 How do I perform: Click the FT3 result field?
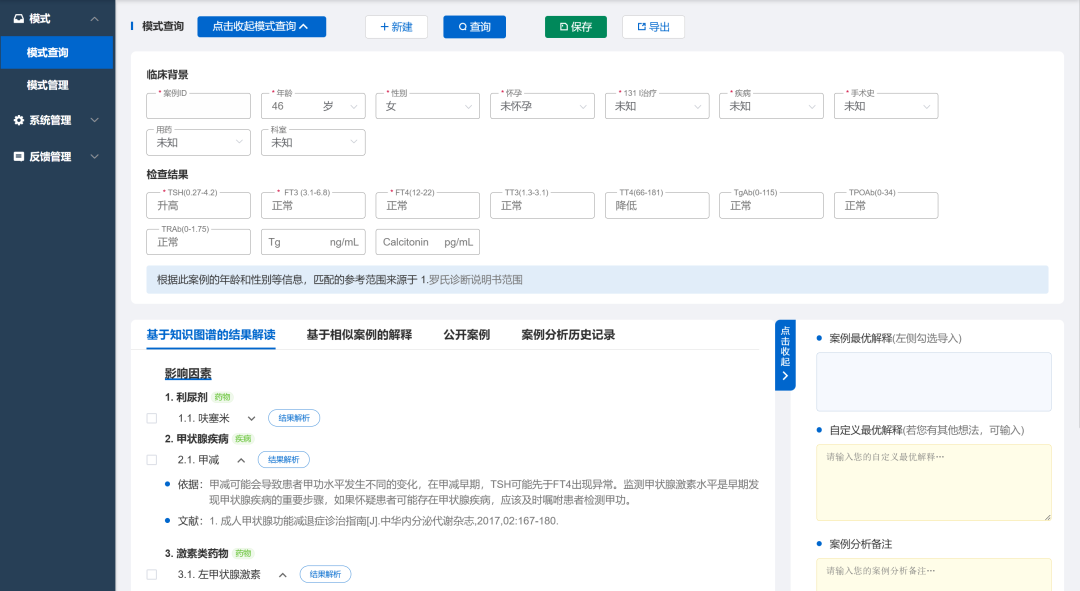coord(313,206)
